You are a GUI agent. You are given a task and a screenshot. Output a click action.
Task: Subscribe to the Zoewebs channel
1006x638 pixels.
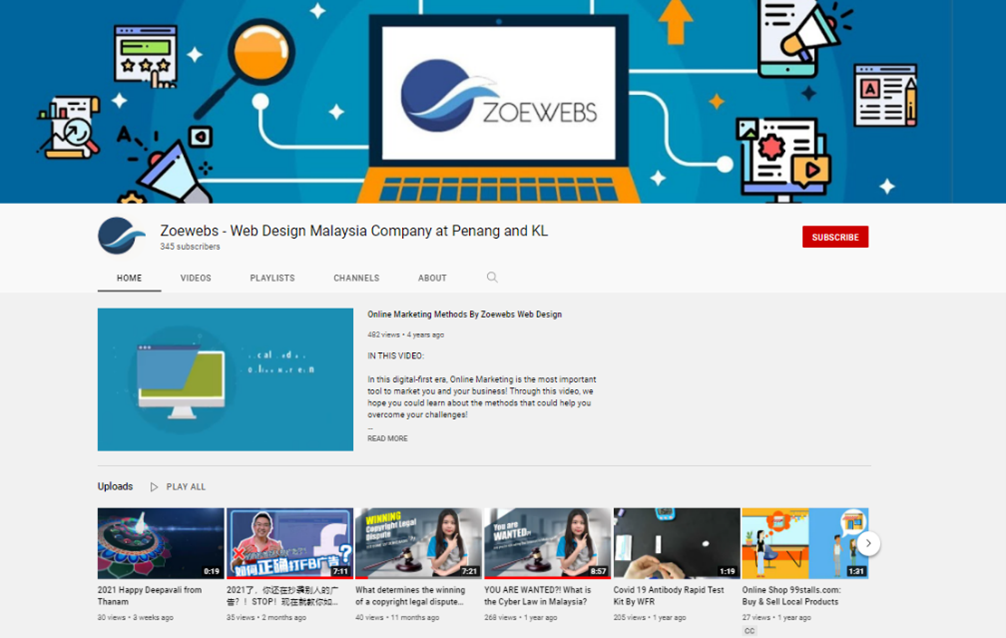(x=835, y=237)
